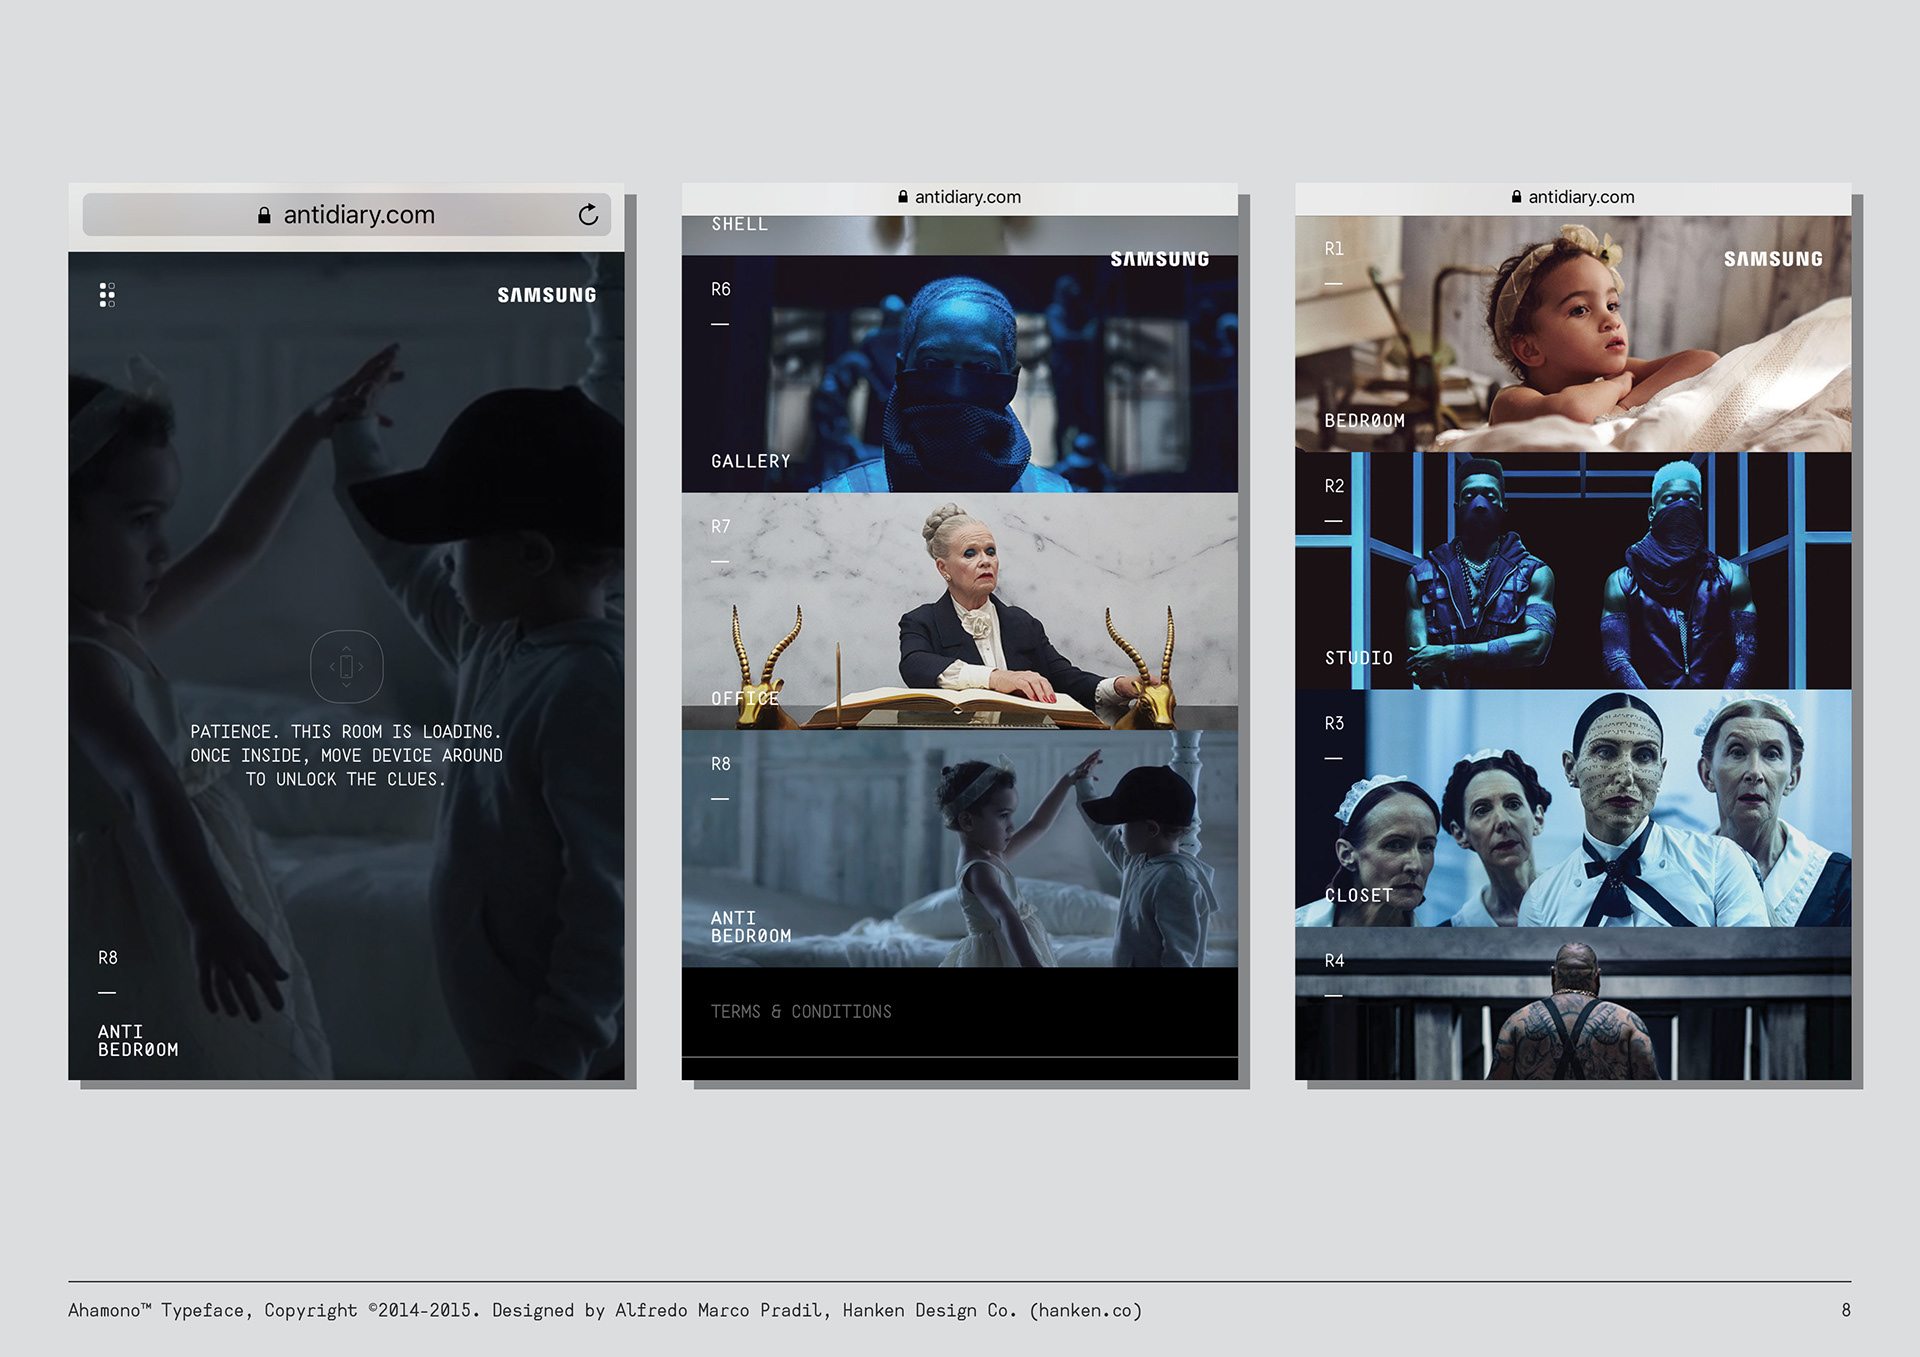Select the R8 Anti Bedroom tile in middle phone

(x=959, y=849)
